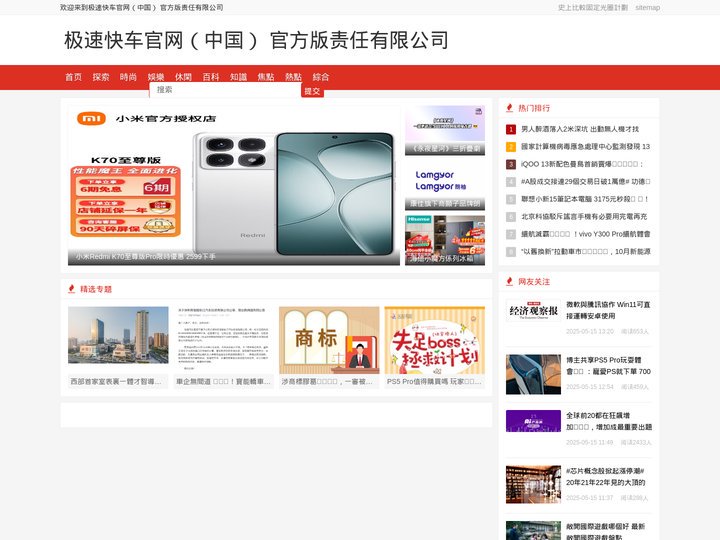Open ranked article 男人醉酒落入2米深坑

(580, 129)
